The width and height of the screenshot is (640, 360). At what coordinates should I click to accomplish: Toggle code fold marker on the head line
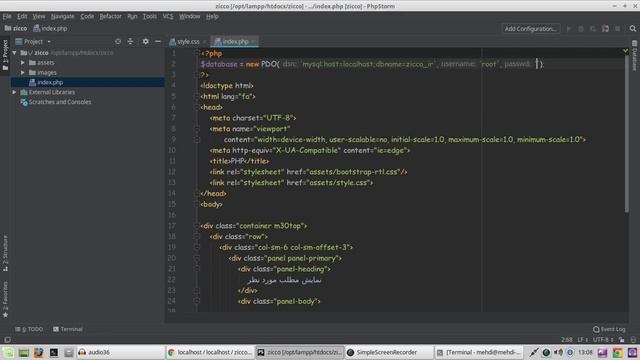[x=196, y=107]
